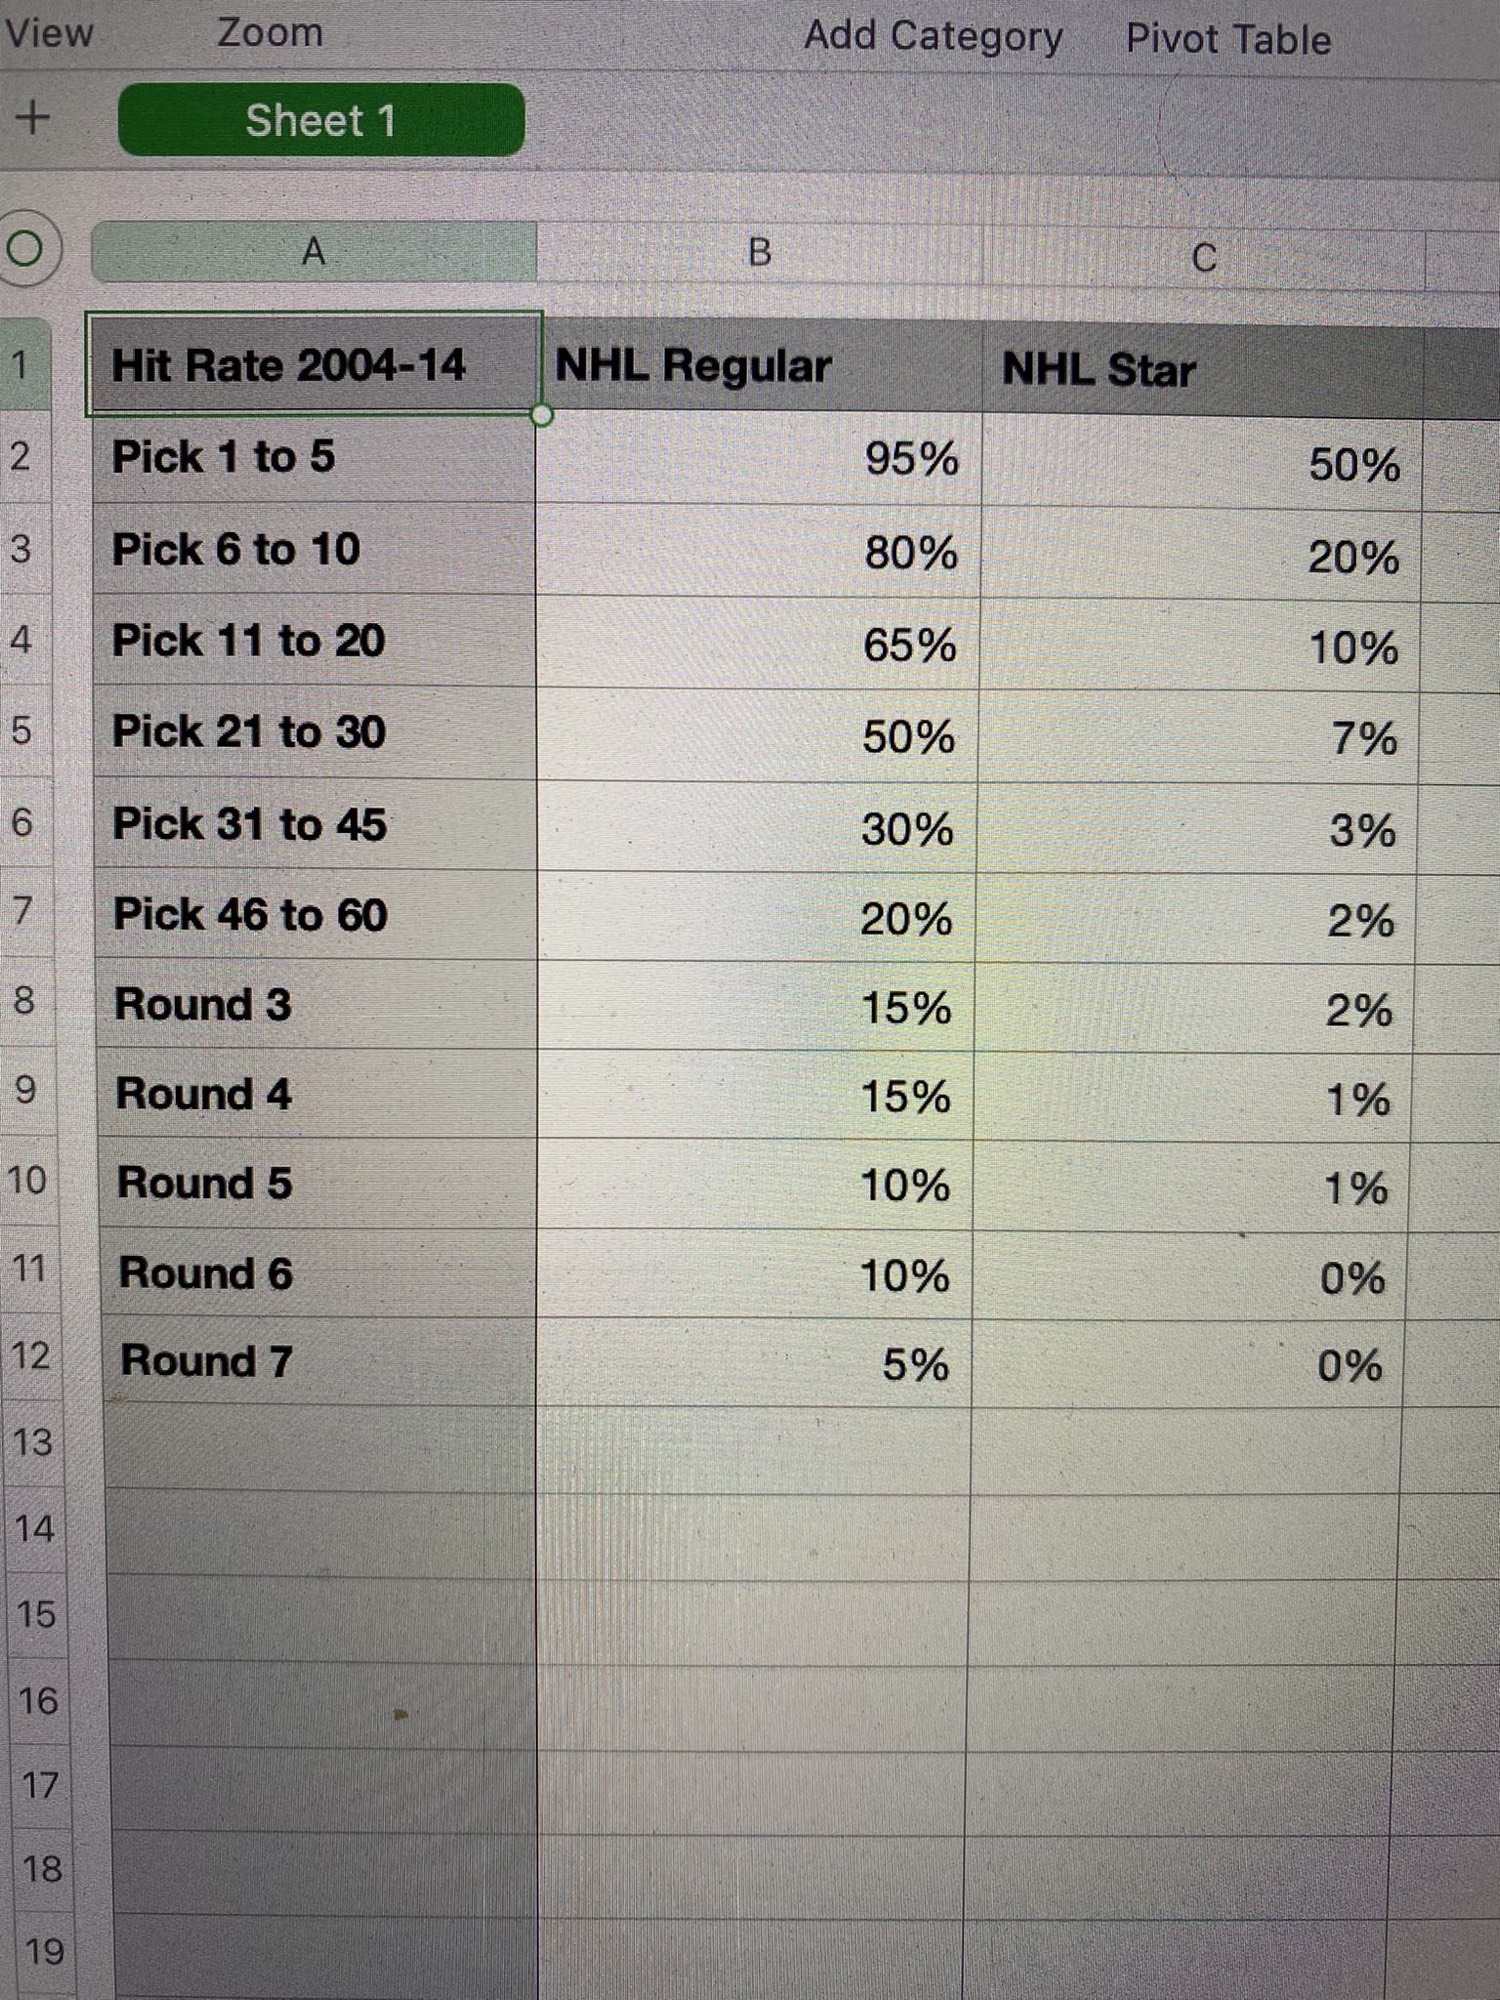Viewport: 1500px width, 2000px height.
Task: Select column C header
Action: 1203,258
